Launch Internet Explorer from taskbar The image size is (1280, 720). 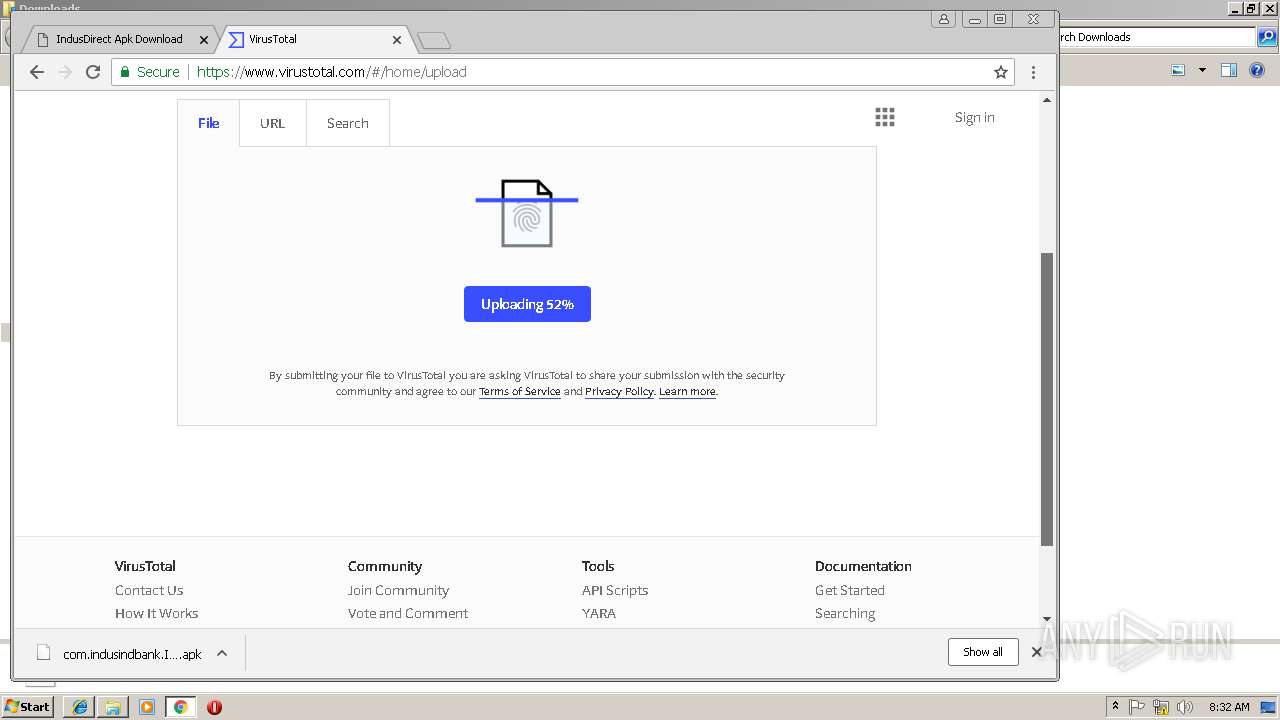pos(79,707)
